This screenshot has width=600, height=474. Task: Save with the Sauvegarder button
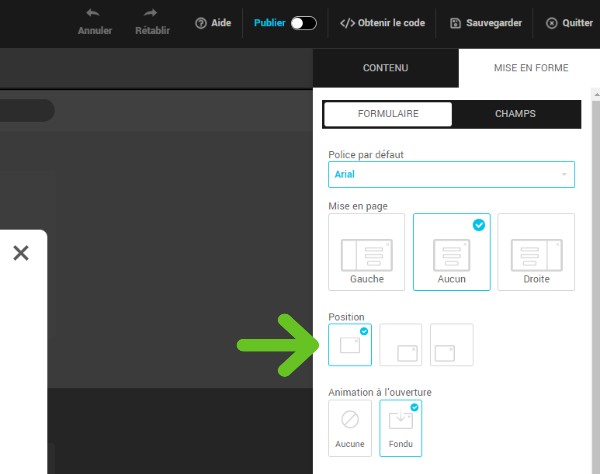pos(486,23)
